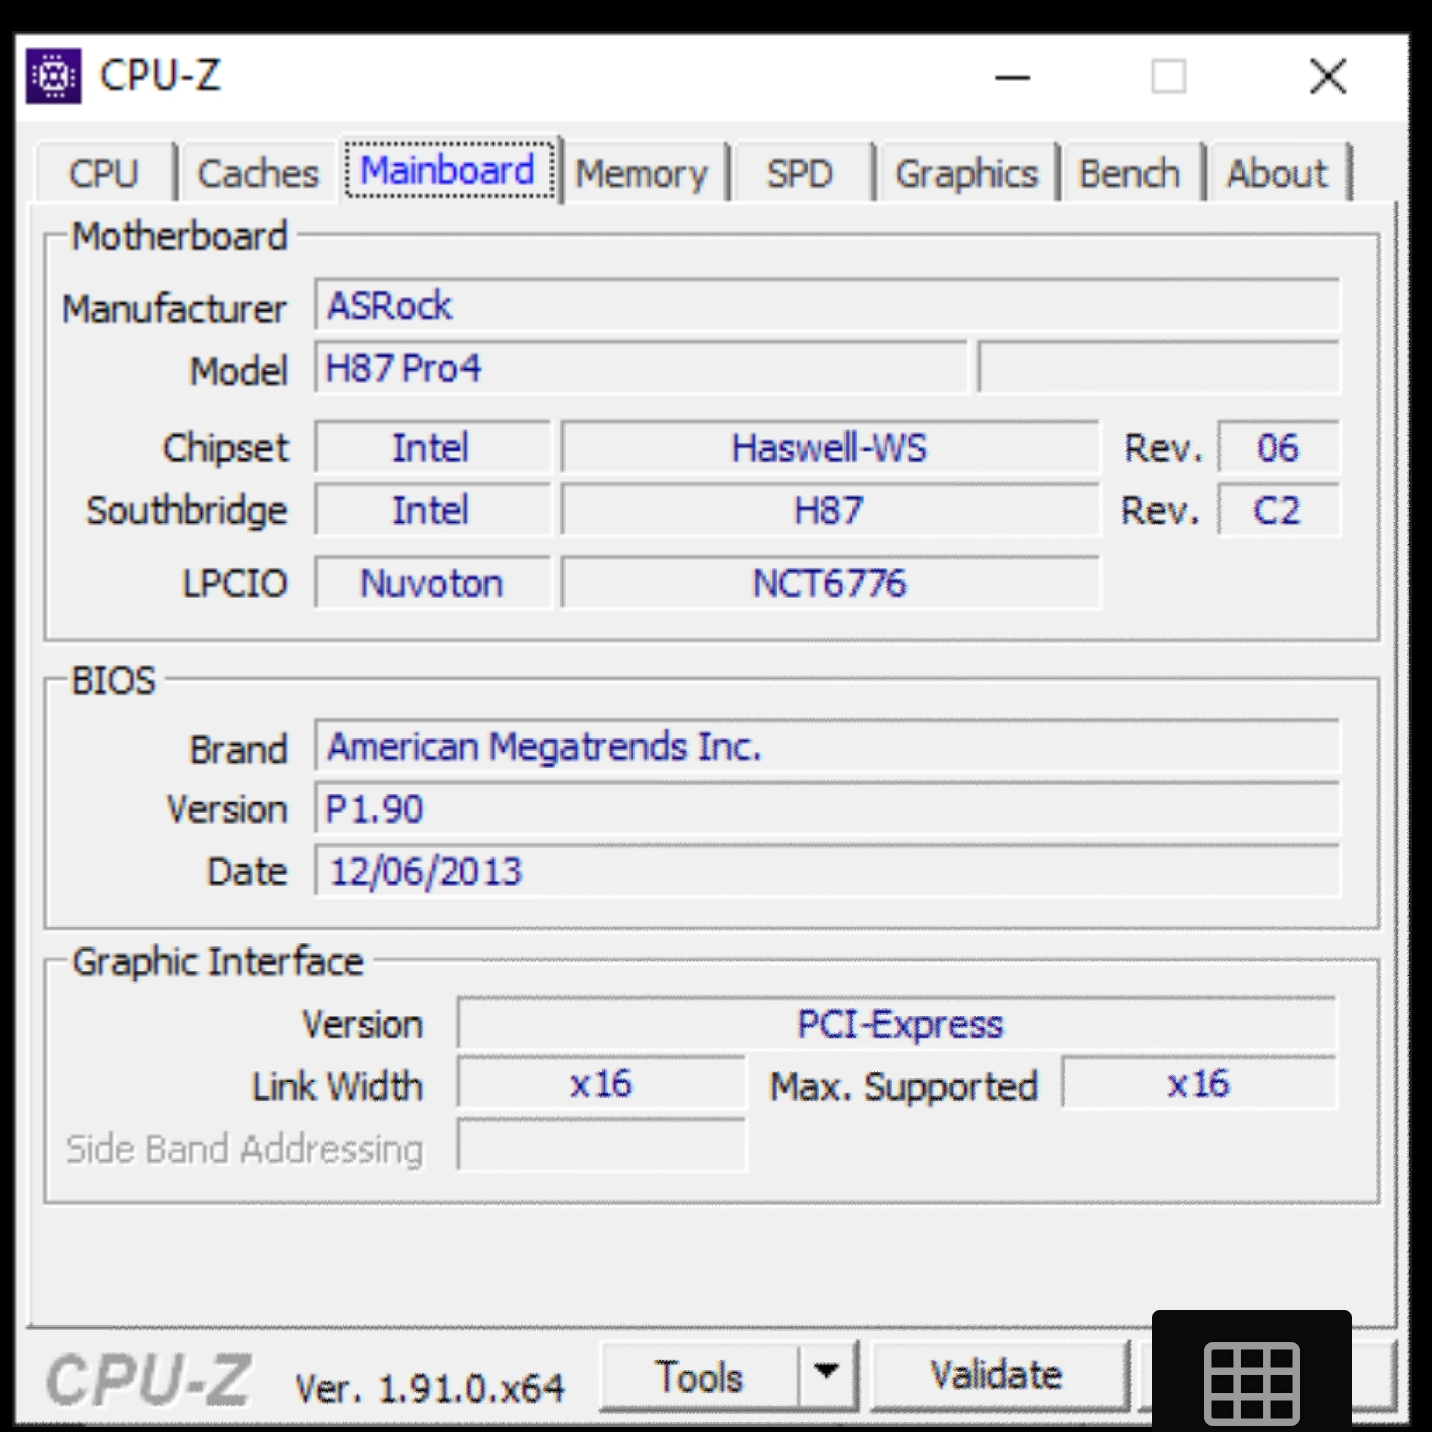
Task: Click the graphic interface version PCI-Express
Action: pos(897,1023)
